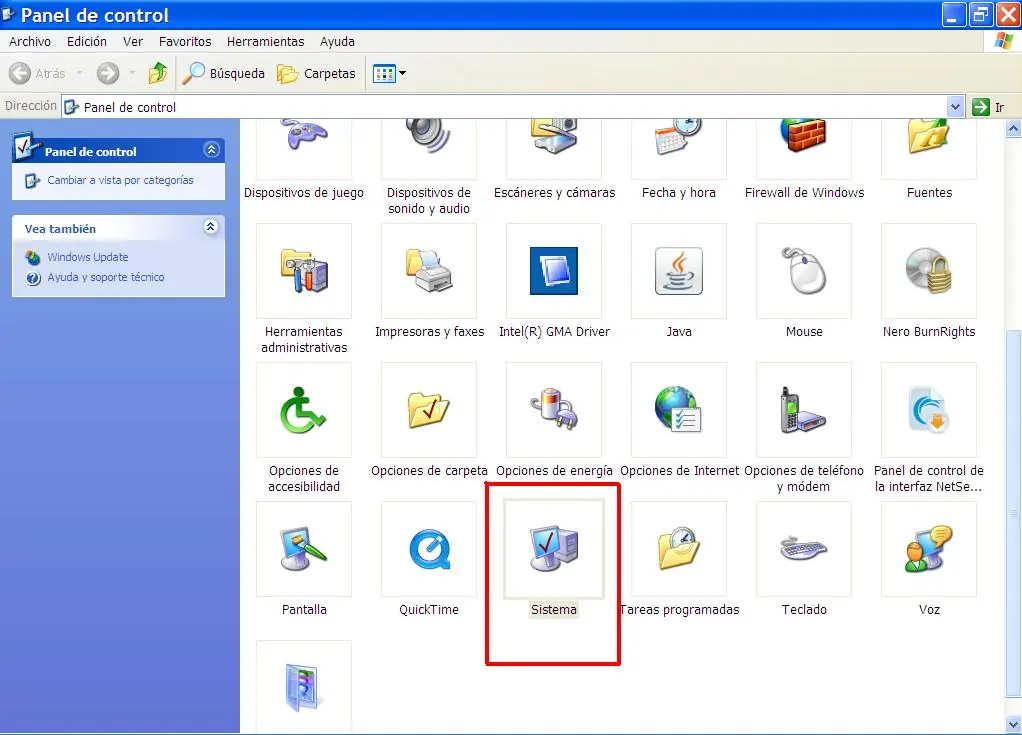Open the Mouse settings icon
The height and width of the screenshot is (735, 1022).
pyautogui.click(x=804, y=270)
